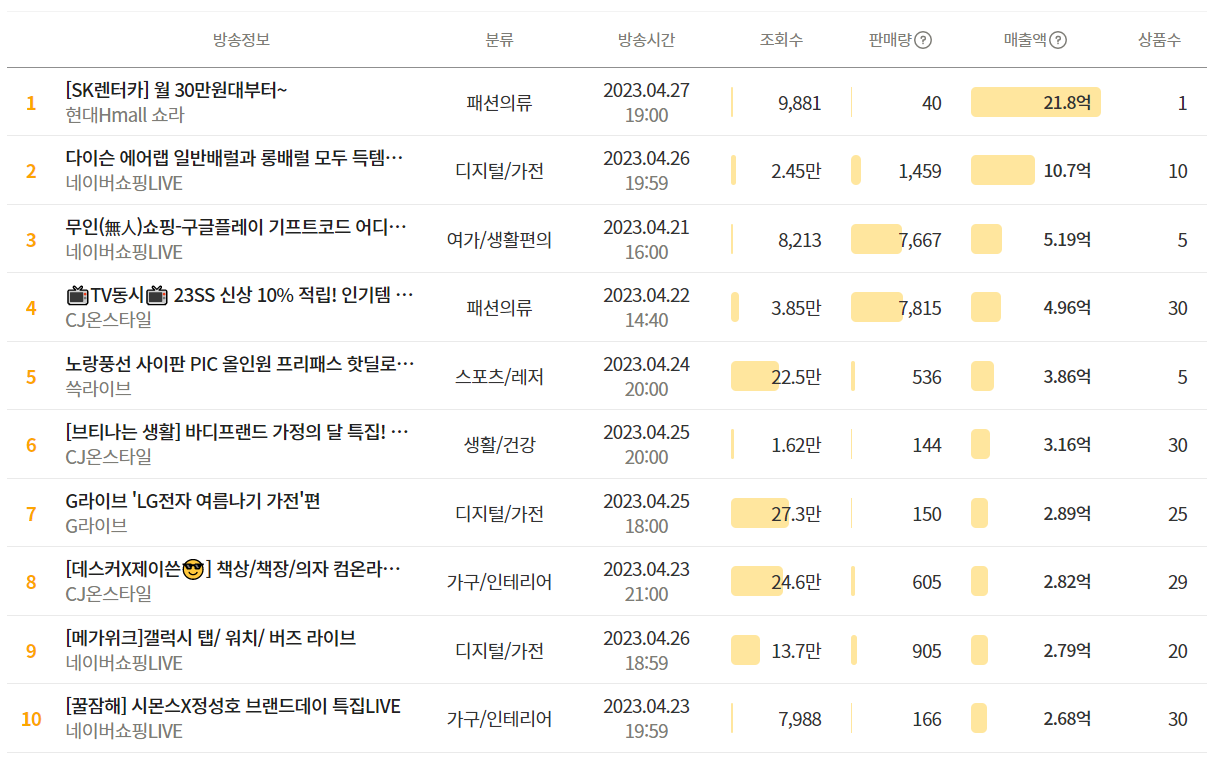Click the product count 29

1178,582
